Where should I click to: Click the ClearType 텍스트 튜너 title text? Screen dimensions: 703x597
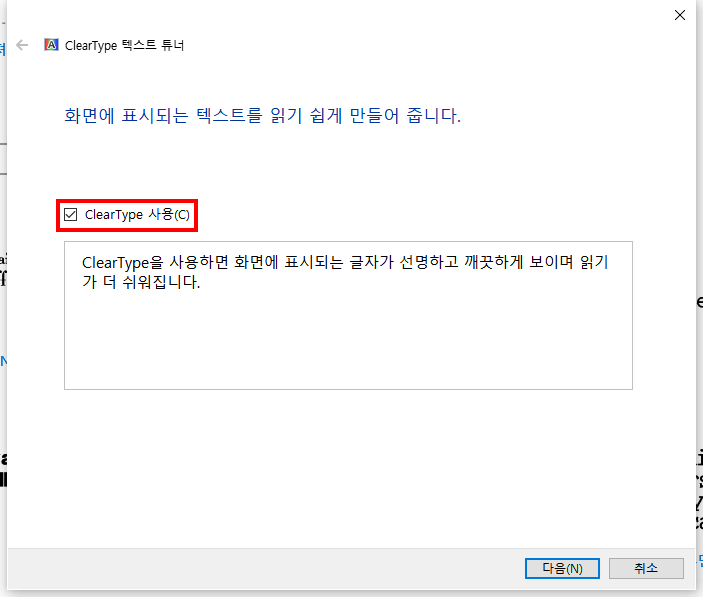[x=125, y=45]
